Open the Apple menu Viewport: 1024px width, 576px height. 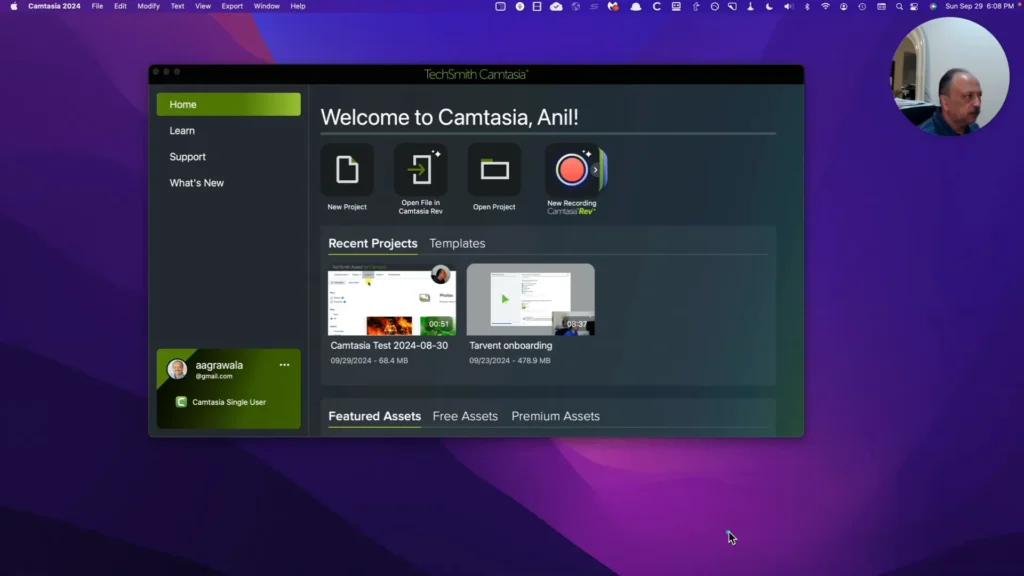pyautogui.click(x=14, y=6)
